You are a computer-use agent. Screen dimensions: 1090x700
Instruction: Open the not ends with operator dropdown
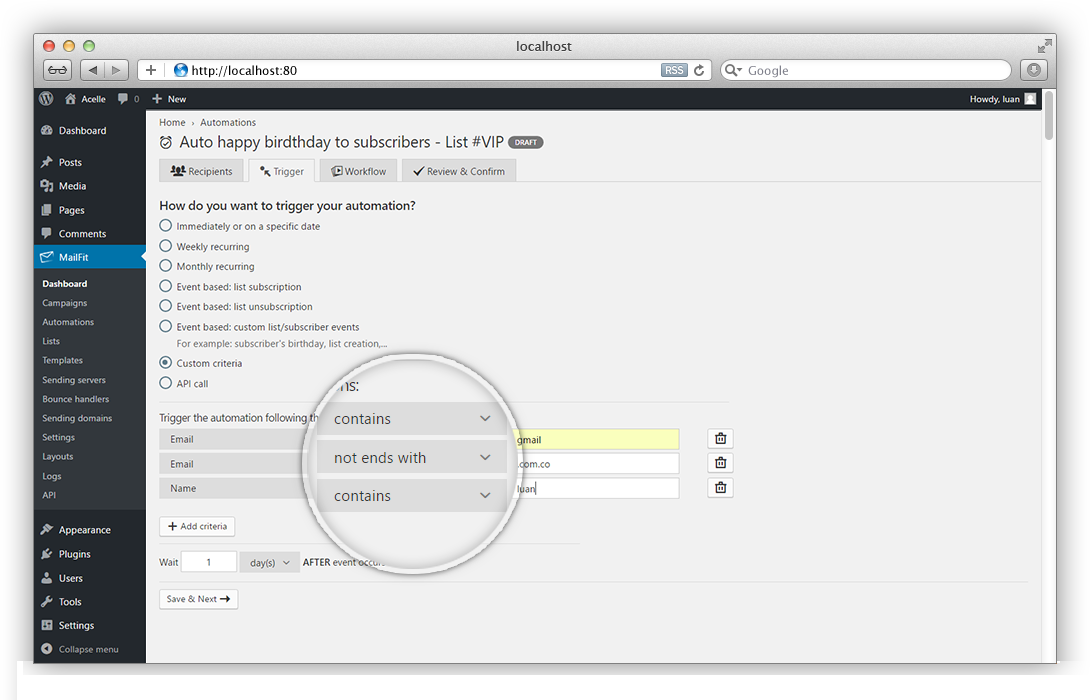tap(412, 457)
